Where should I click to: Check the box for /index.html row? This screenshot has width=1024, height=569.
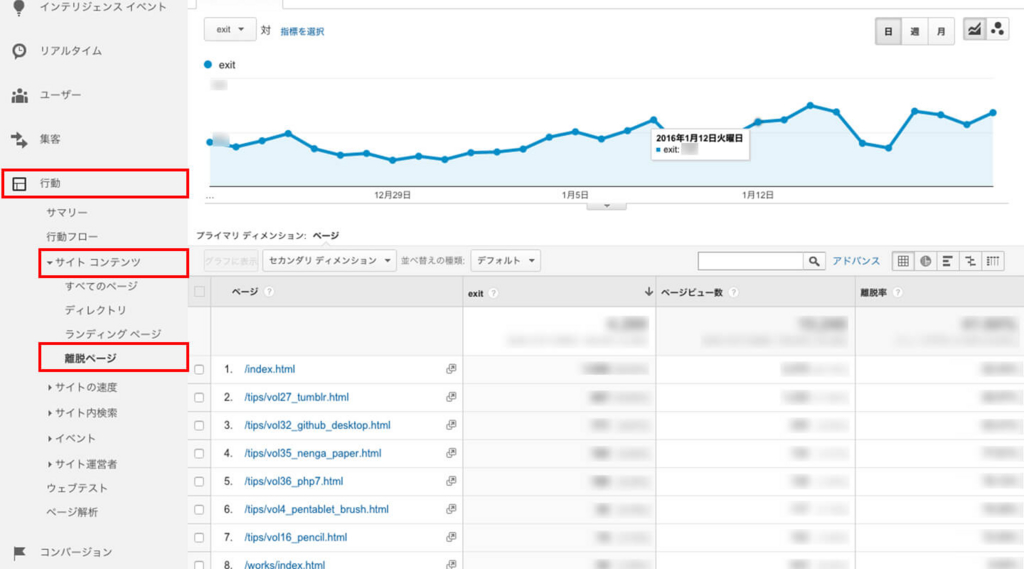(199, 370)
